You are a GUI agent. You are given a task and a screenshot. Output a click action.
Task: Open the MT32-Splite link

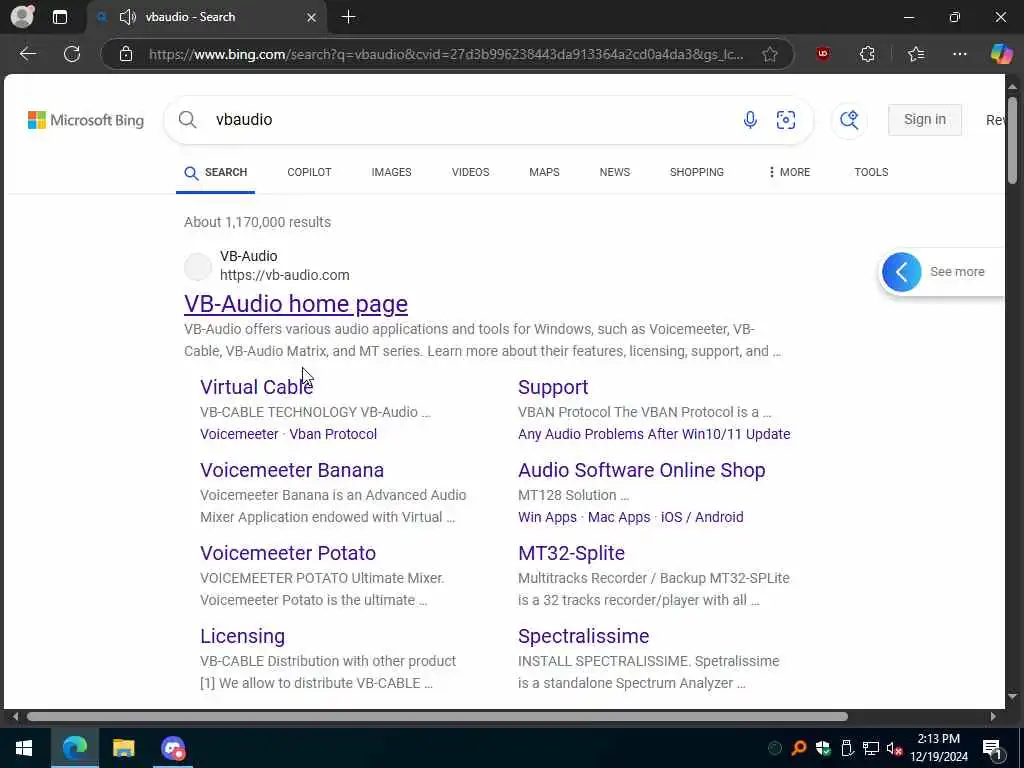[x=571, y=552]
